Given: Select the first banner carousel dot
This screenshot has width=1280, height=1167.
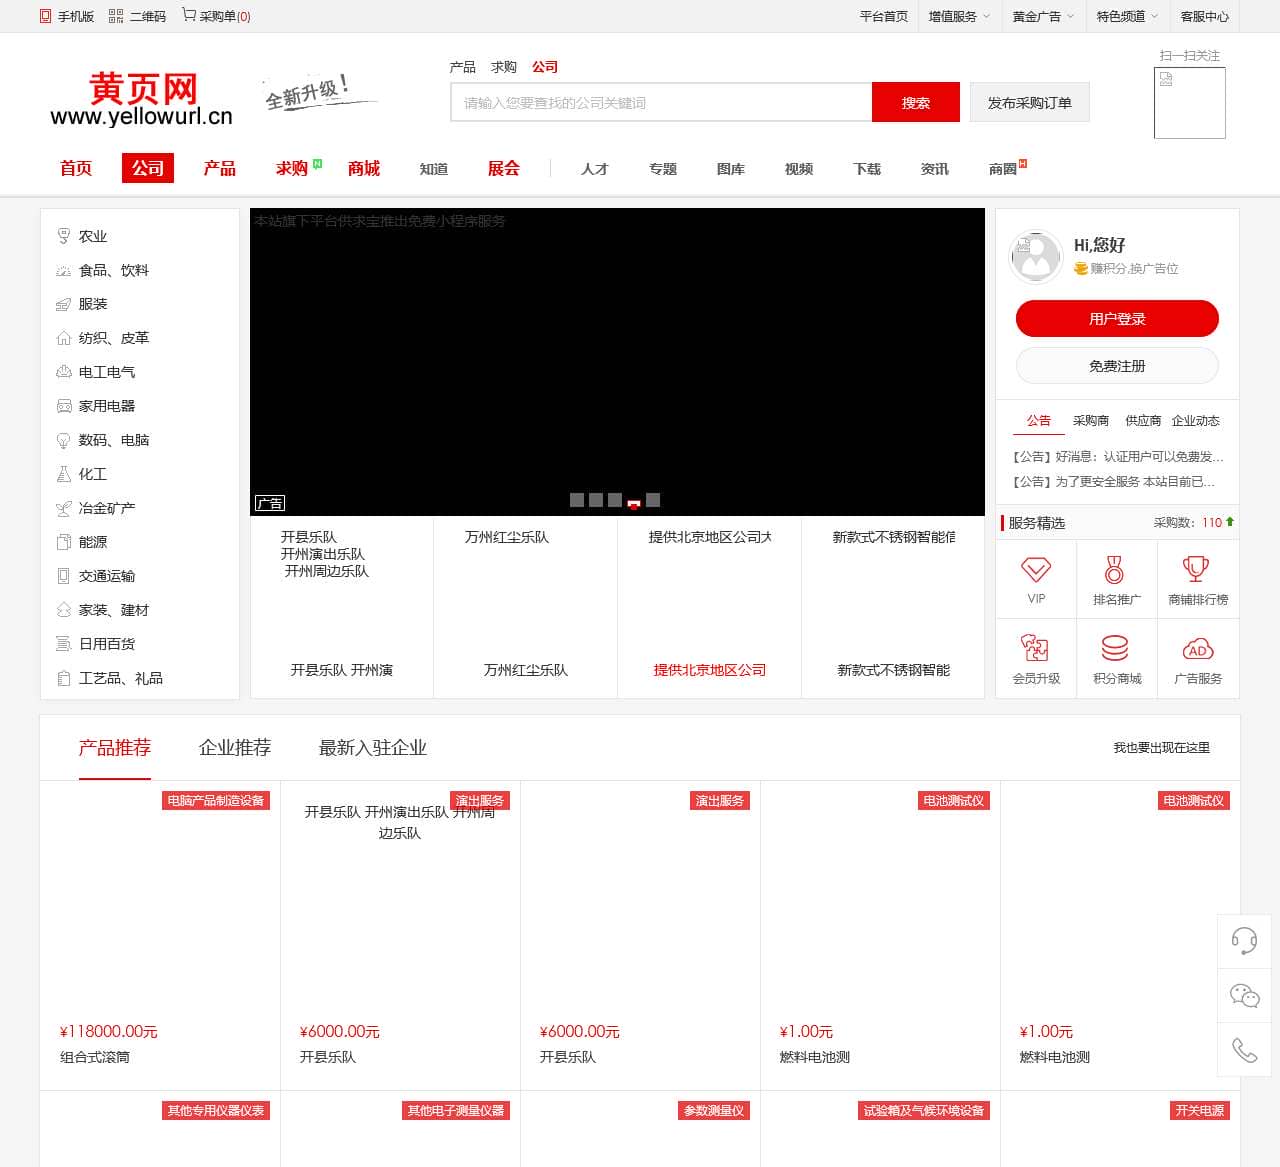Looking at the screenshot, I should point(577,500).
